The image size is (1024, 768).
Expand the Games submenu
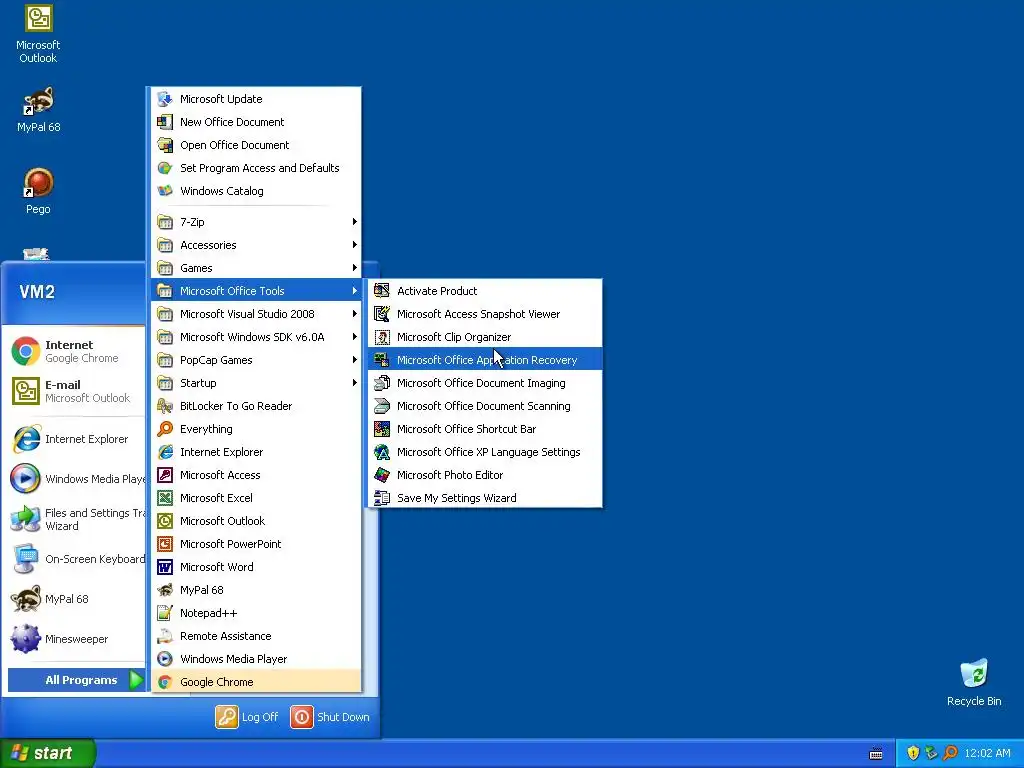[x=256, y=268]
